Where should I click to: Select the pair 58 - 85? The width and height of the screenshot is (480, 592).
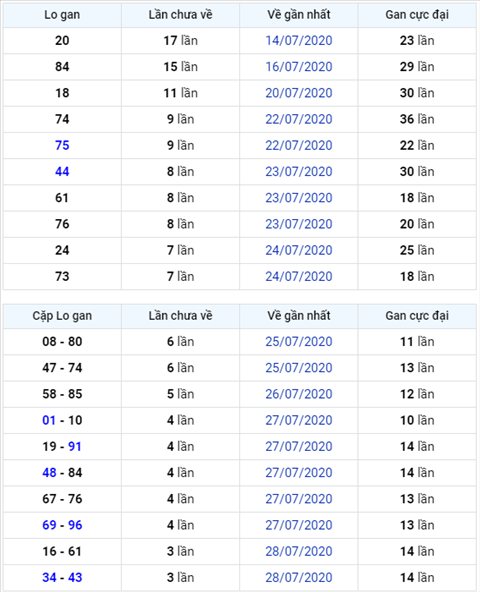pos(62,394)
